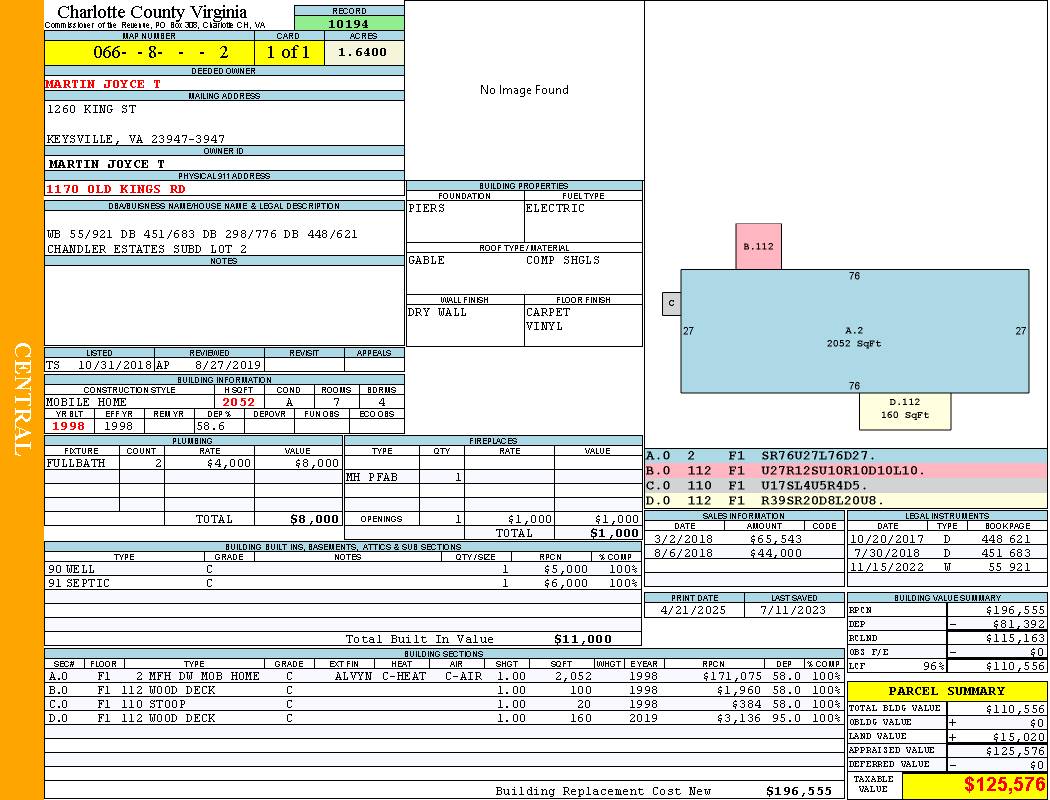Click Total Built In Value $11,000

tap(583, 639)
